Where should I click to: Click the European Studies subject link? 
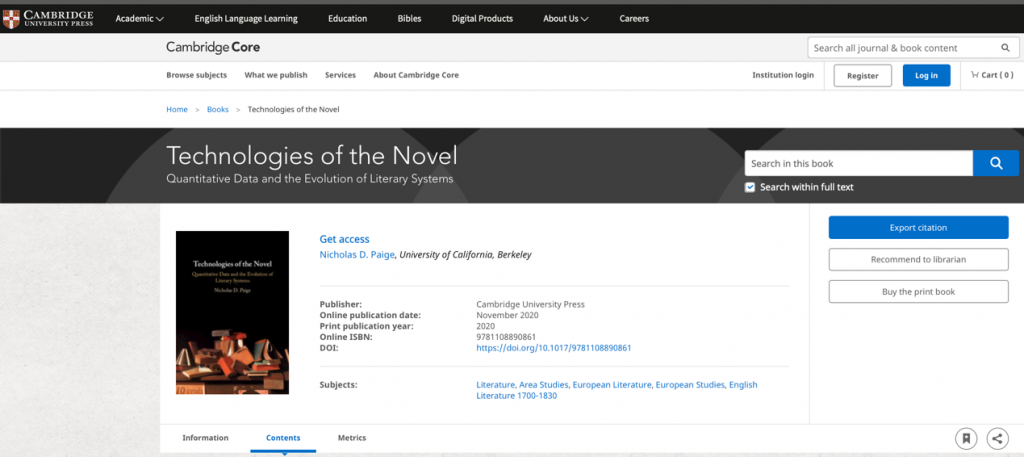(x=690, y=385)
